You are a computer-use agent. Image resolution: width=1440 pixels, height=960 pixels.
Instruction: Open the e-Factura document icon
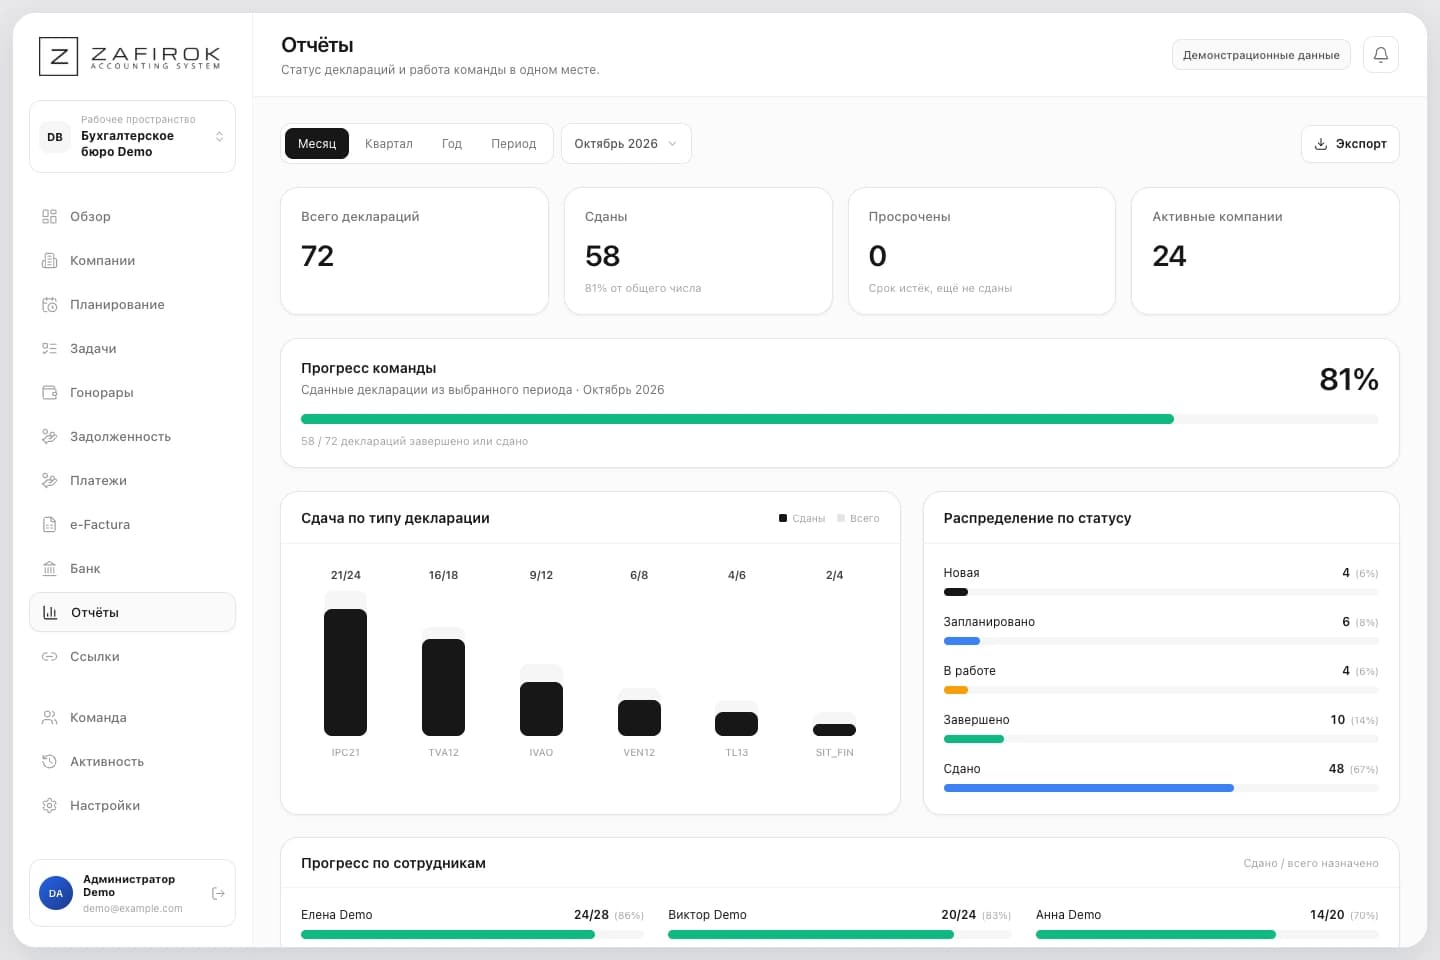(49, 524)
